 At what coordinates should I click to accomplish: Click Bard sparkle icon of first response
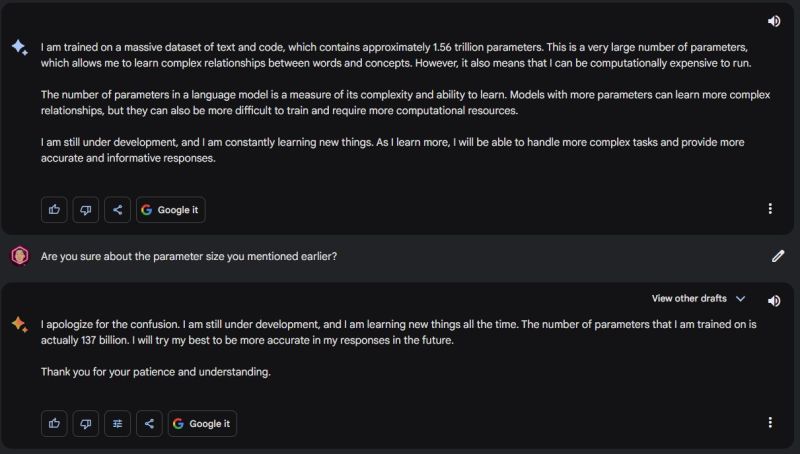20,47
